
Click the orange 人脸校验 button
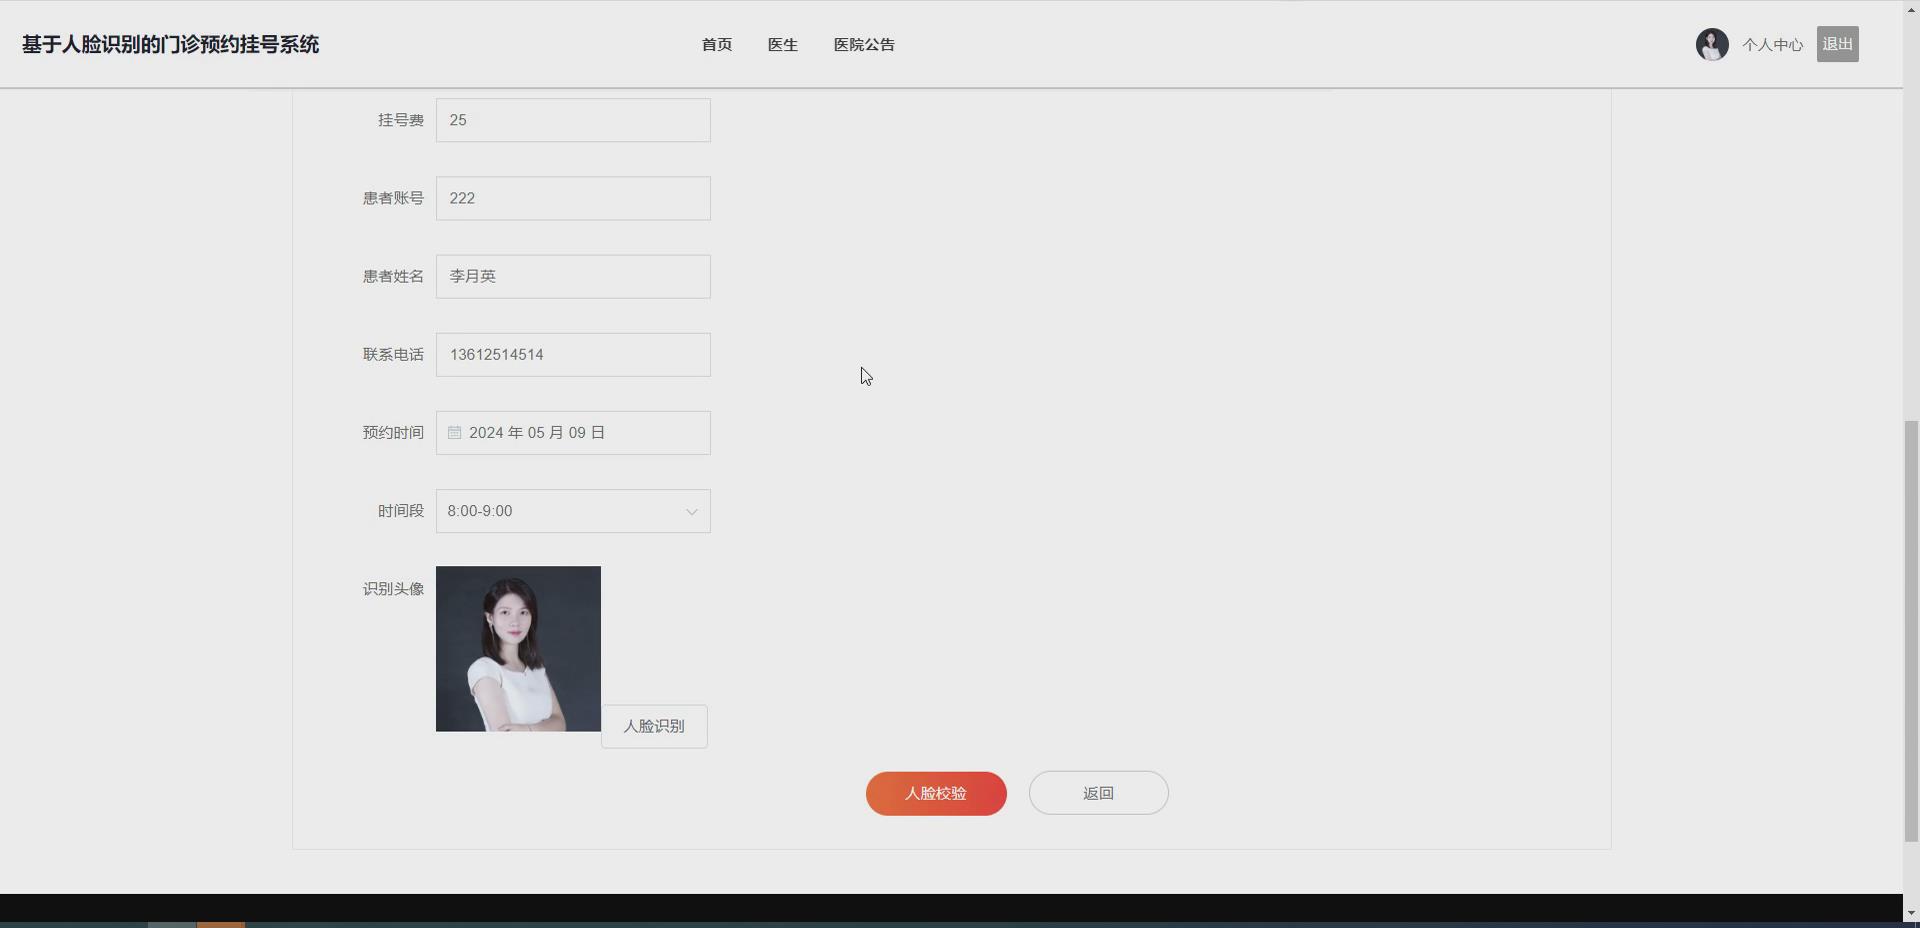[x=935, y=793]
